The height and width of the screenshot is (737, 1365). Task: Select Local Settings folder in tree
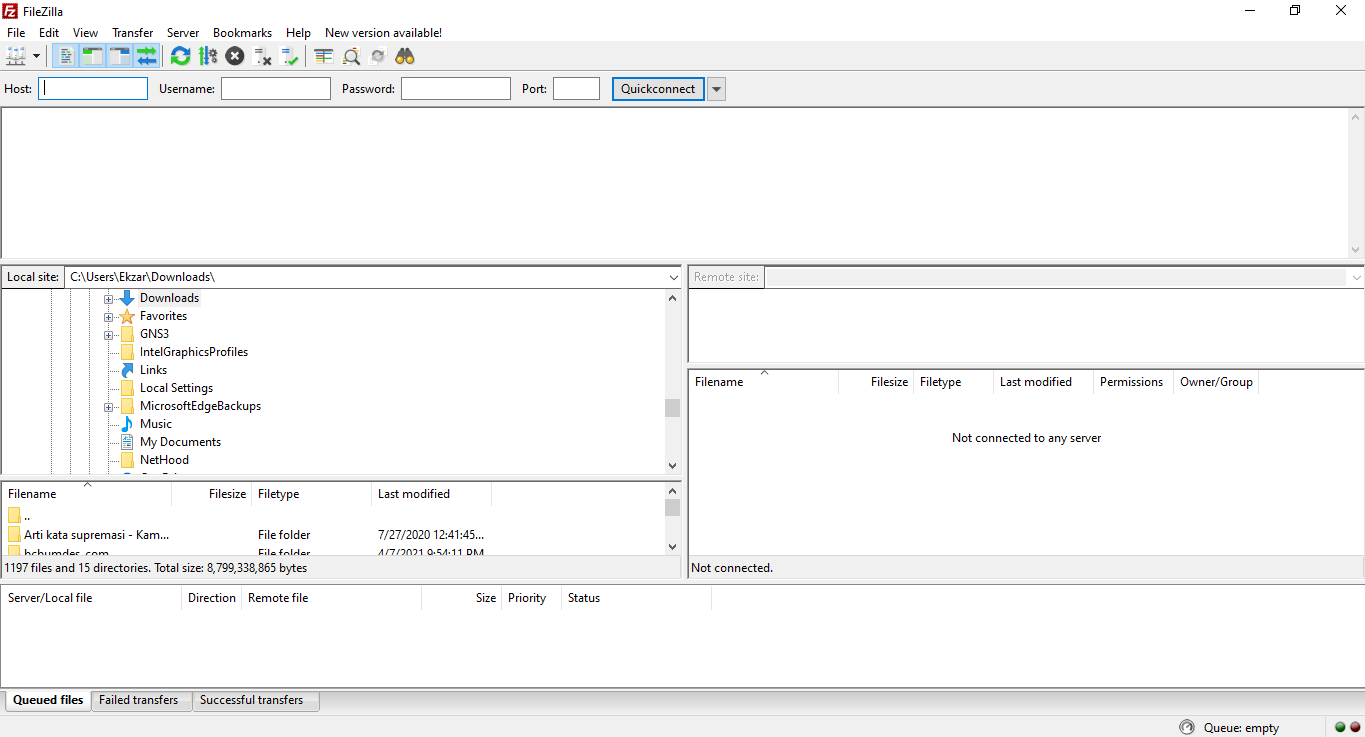[x=176, y=388]
